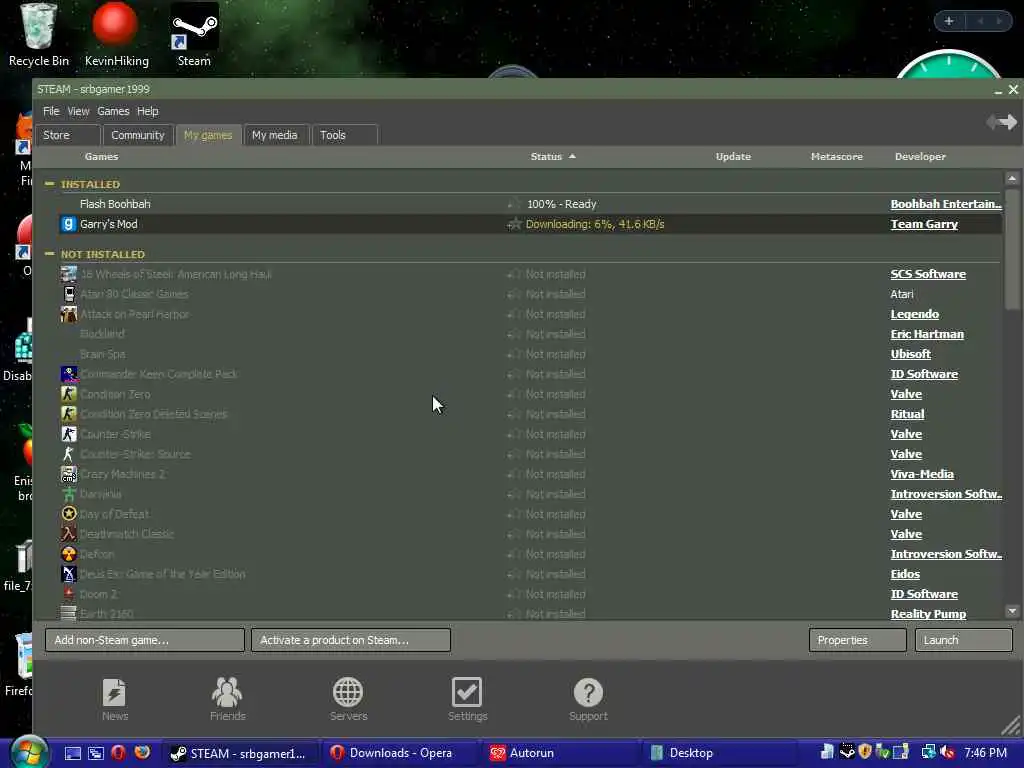Viewport: 1024px width, 768px height.
Task: Open the Recycle Bin desktop icon
Action: click(x=39, y=35)
